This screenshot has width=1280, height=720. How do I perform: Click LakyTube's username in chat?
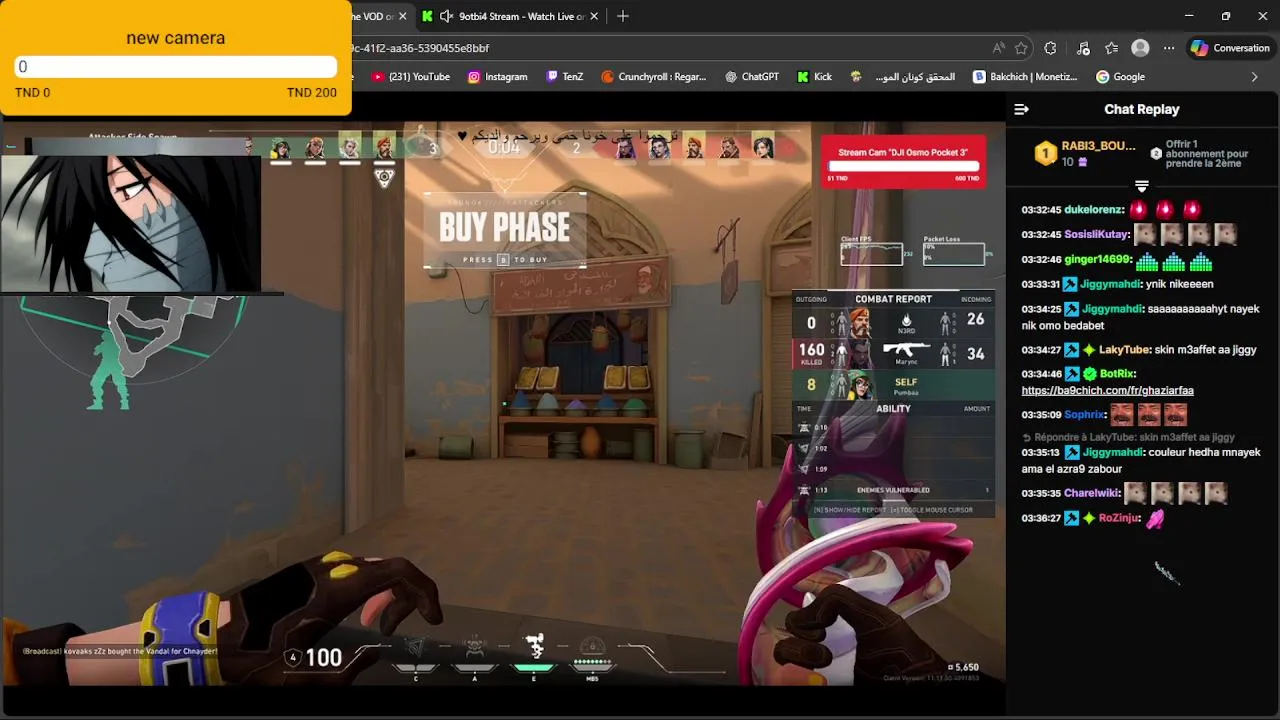(x=1124, y=350)
